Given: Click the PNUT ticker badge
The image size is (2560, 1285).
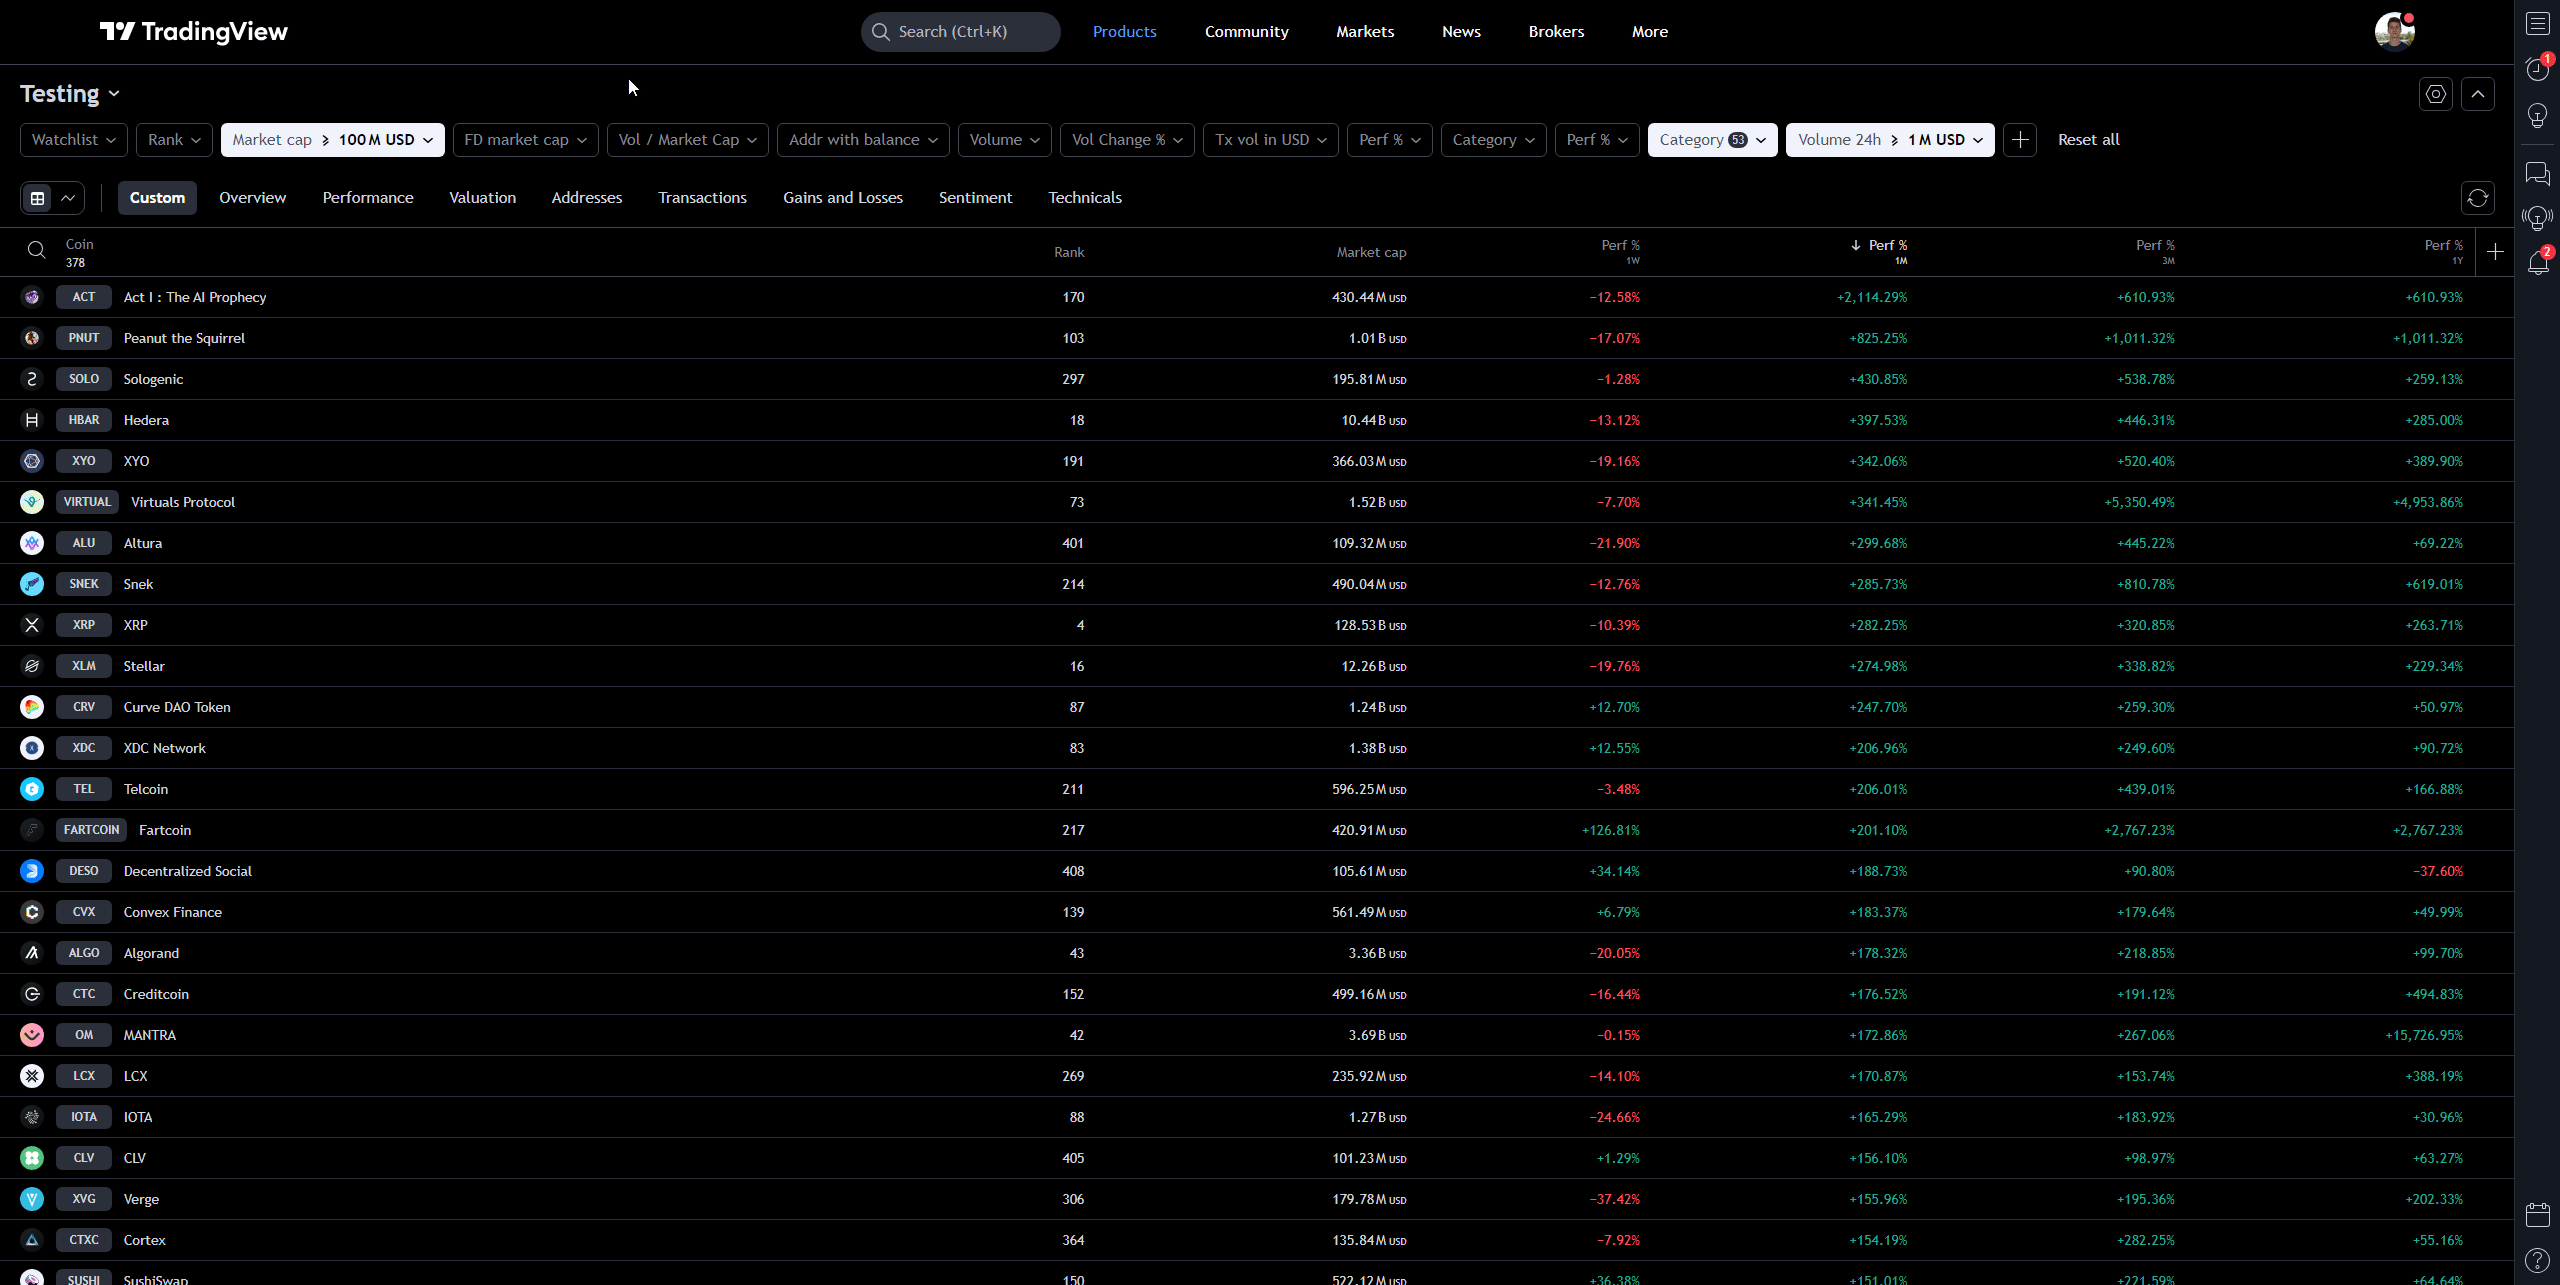Looking at the screenshot, I should pyautogui.click(x=84, y=338).
